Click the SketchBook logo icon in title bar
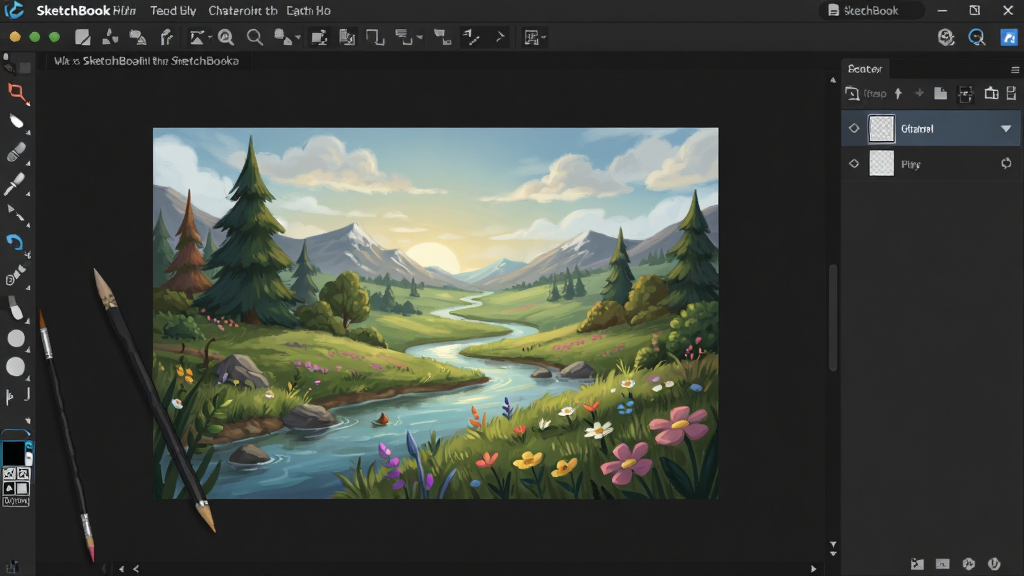Viewport: 1024px width, 576px height. 14,10
